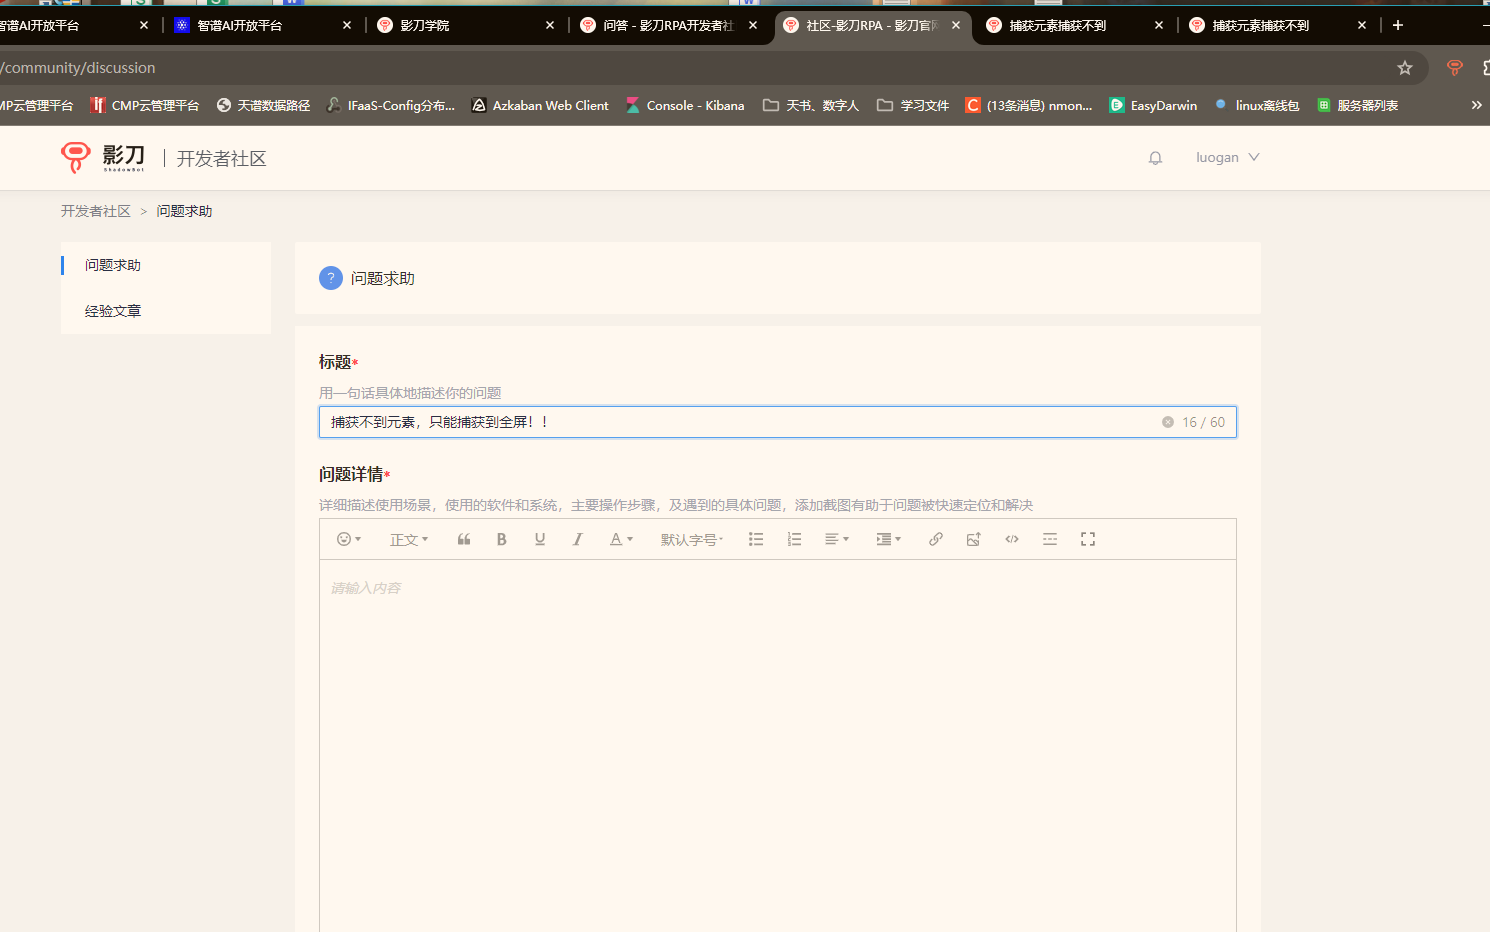The image size is (1490, 932).
Task: Open the font color picker
Action: click(x=621, y=539)
